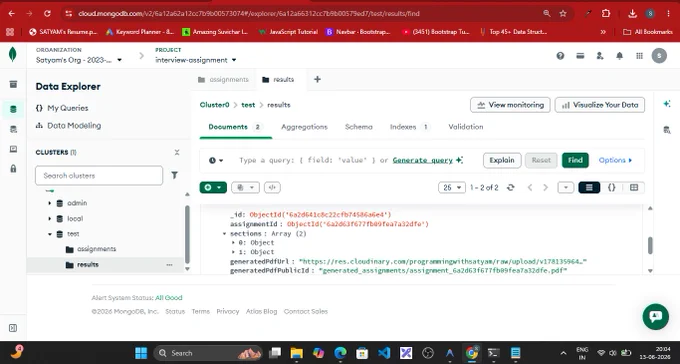Open the help question-mark icon
The image size is (680, 364).
click(560, 56)
